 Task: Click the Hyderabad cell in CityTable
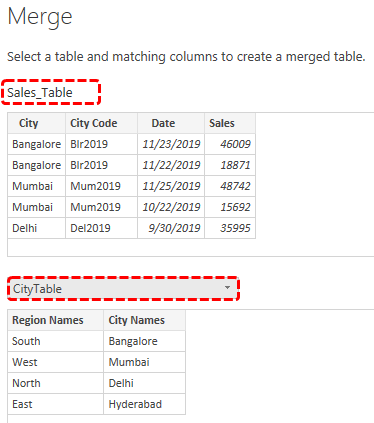coord(144,404)
